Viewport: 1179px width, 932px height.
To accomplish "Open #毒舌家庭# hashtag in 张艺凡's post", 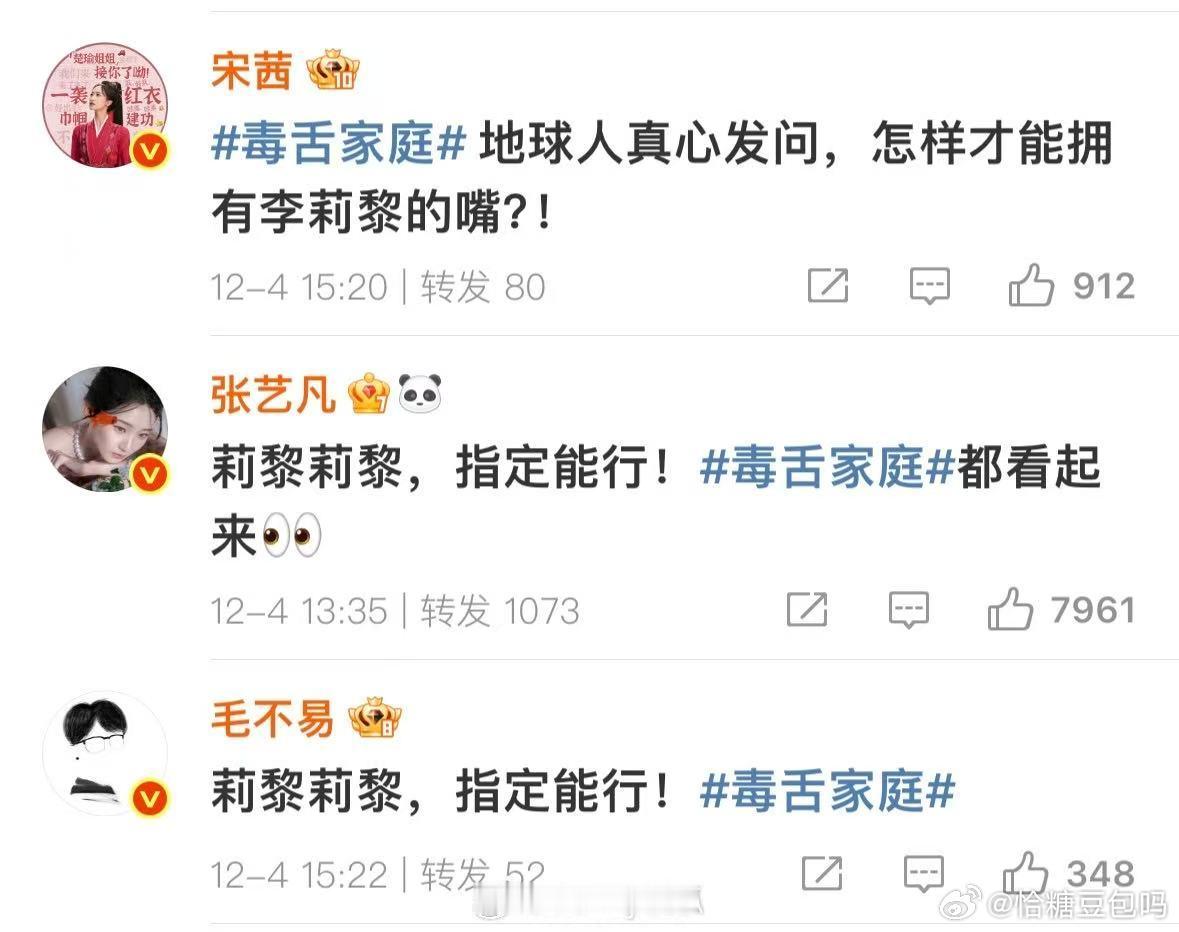I will pos(827,467).
